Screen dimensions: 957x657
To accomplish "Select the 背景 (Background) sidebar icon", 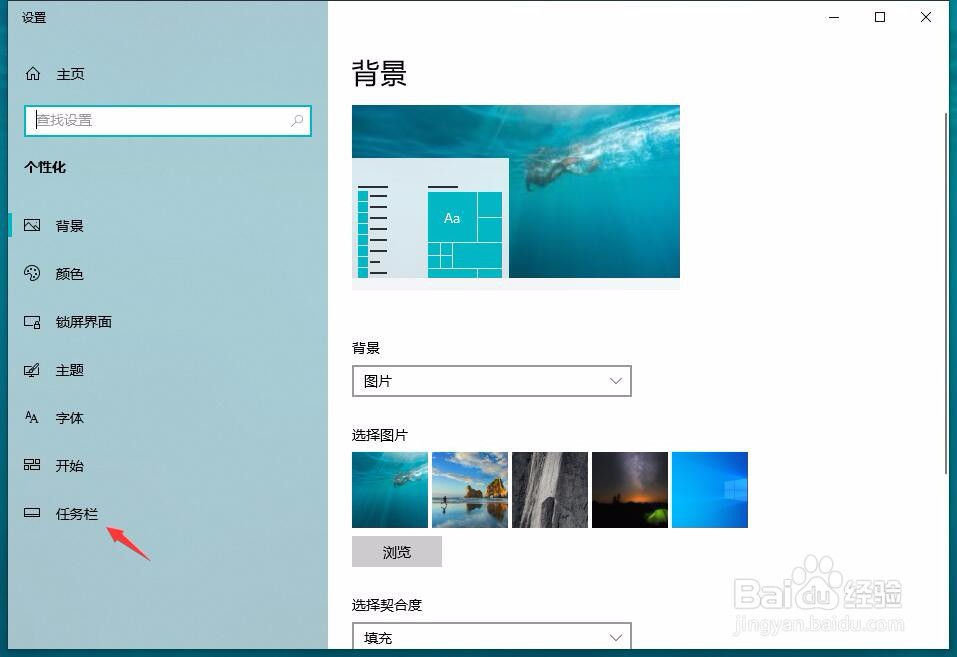I will click(x=32, y=225).
